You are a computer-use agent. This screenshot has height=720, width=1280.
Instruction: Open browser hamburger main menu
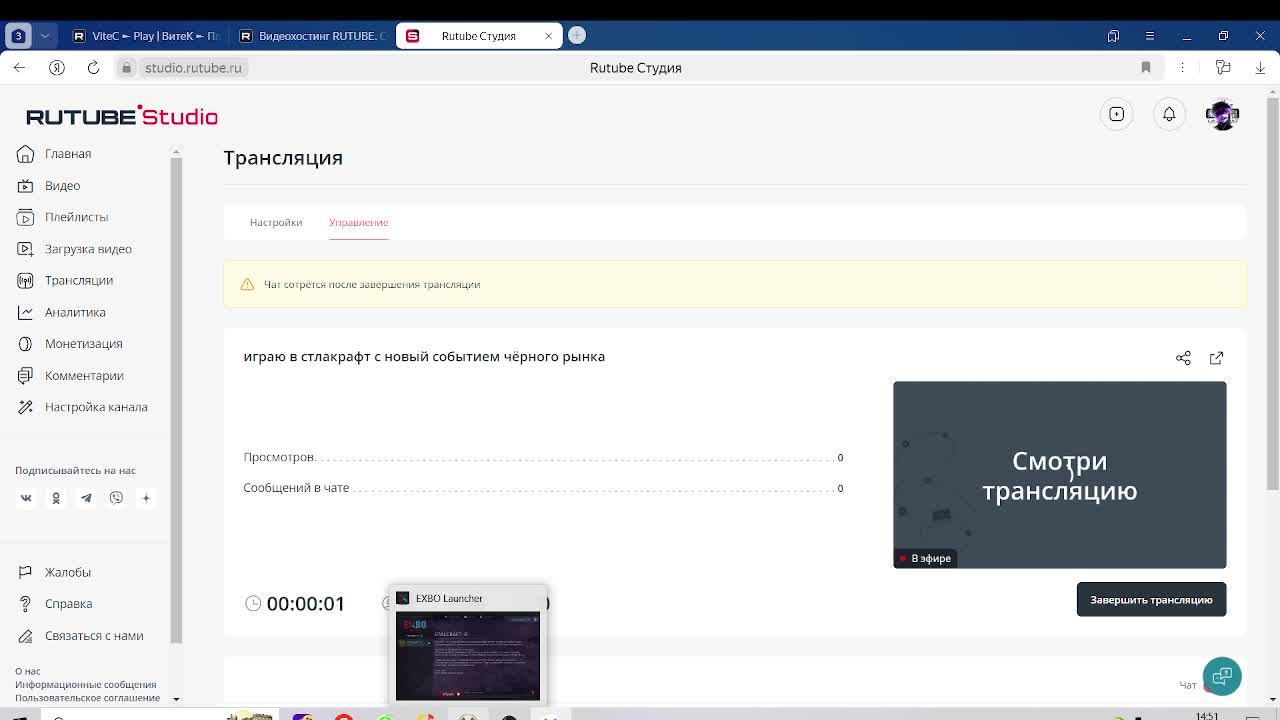tap(1150, 36)
